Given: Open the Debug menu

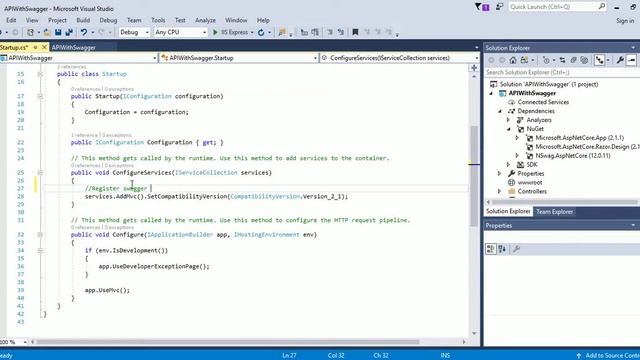Looking at the screenshot, I should click(108, 20).
